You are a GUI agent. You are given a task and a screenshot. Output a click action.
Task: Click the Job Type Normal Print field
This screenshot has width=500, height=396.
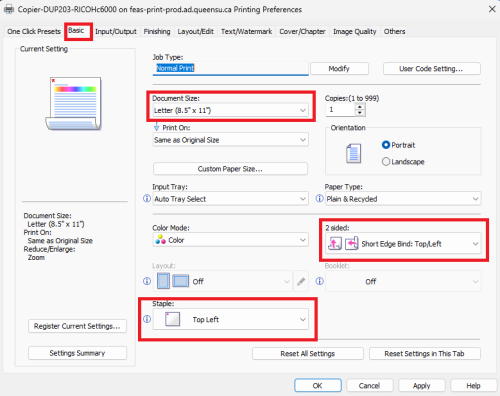click(231, 68)
